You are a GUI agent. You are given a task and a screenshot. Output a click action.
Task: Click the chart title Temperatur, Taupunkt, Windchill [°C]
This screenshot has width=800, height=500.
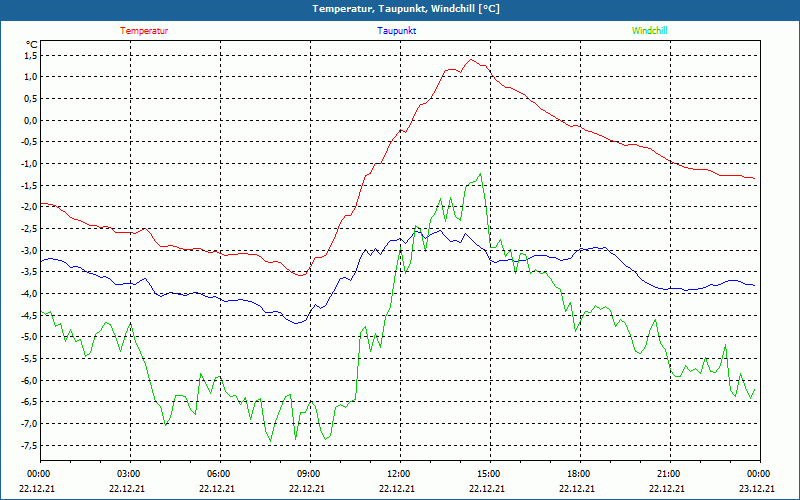406,9
